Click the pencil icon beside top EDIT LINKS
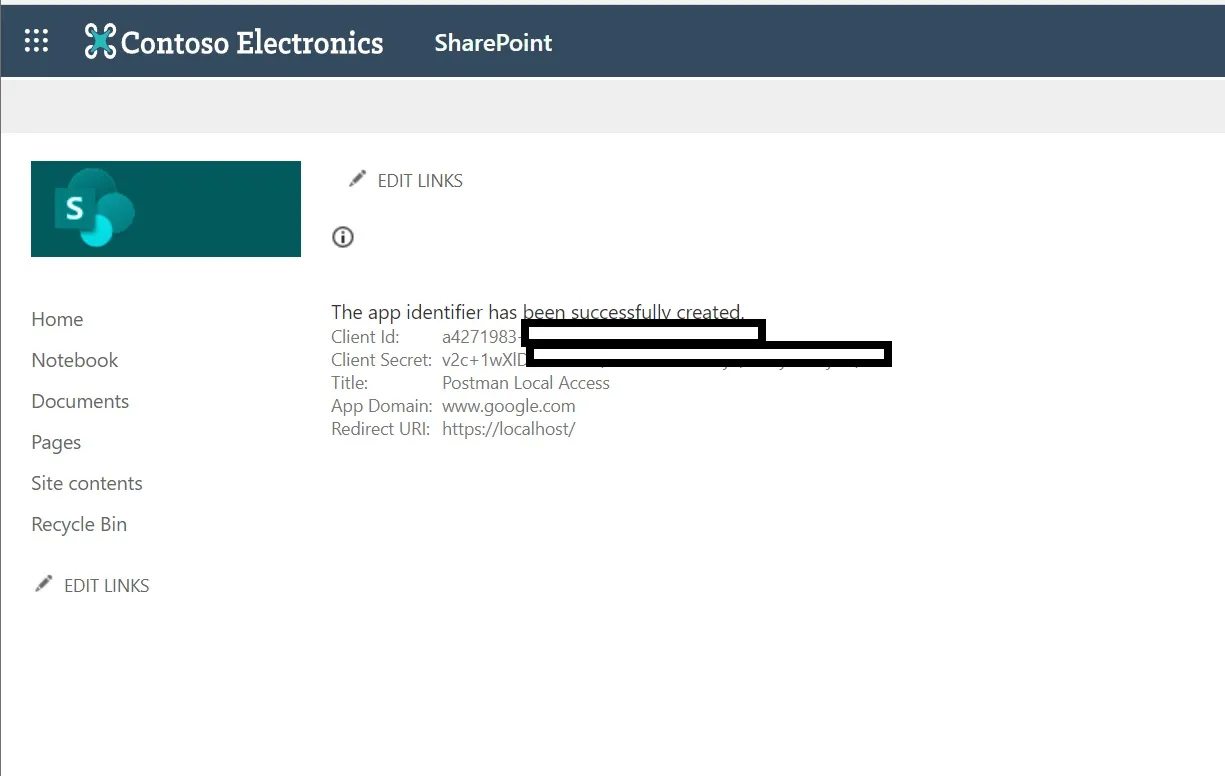 [357, 178]
